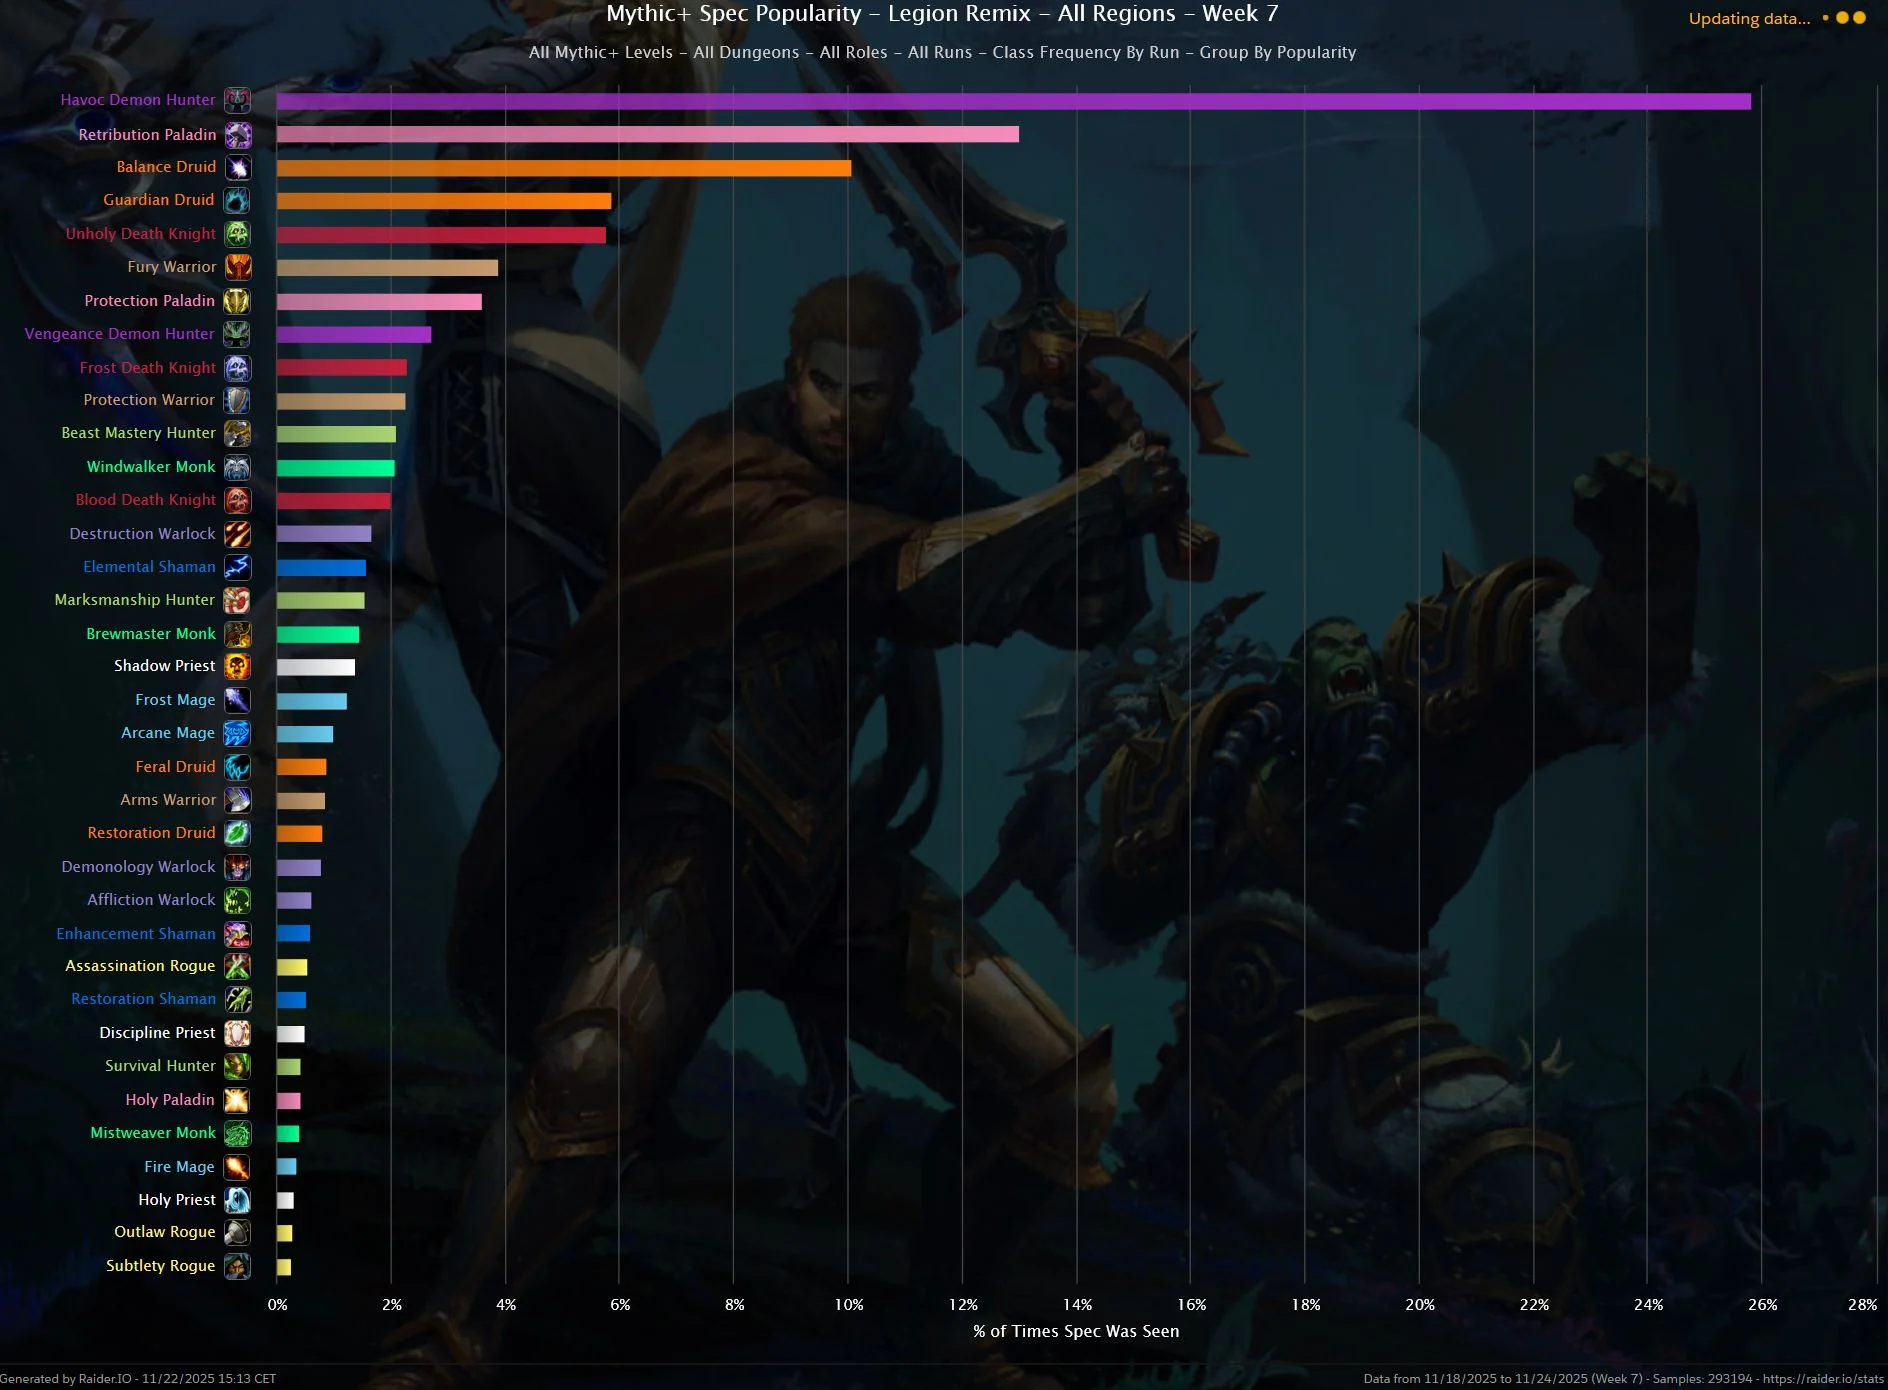This screenshot has width=1888, height=1390.
Task: Click the Protection Paladin label
Action: [x=150, y=300]
